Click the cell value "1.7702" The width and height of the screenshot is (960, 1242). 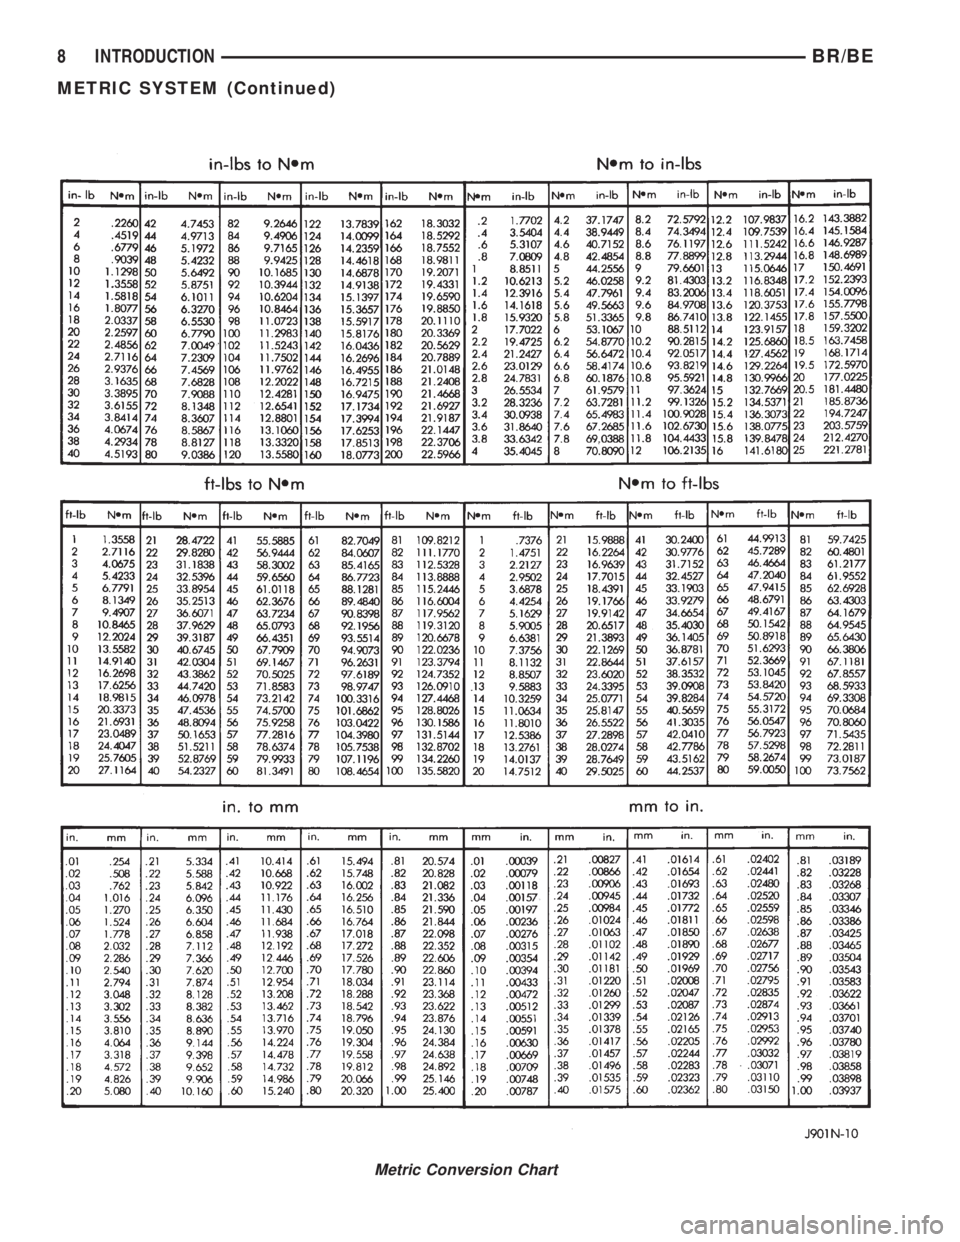pyautogui.click(x=522, y=224)
